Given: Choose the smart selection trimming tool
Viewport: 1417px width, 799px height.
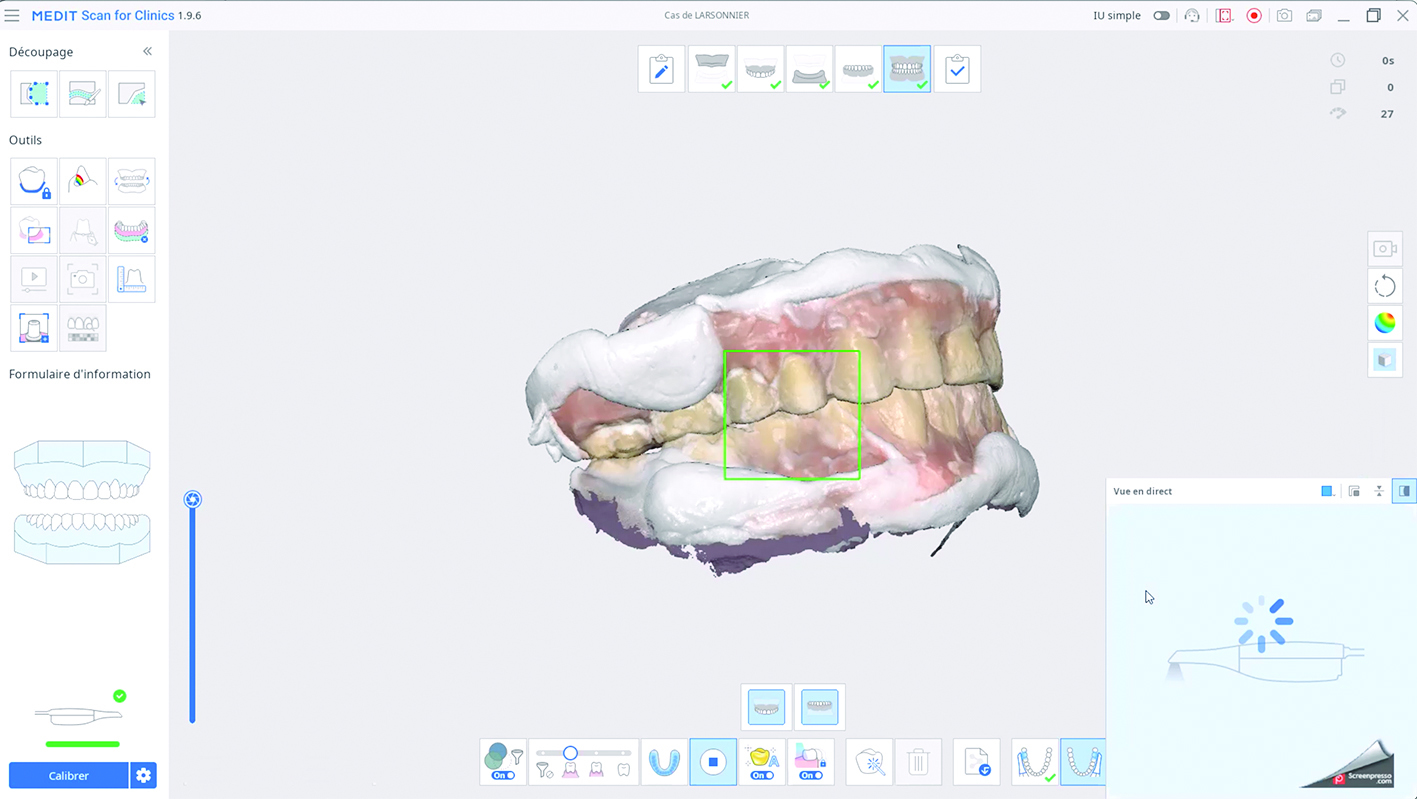Looking at the screenshot, I should [131, 94].
